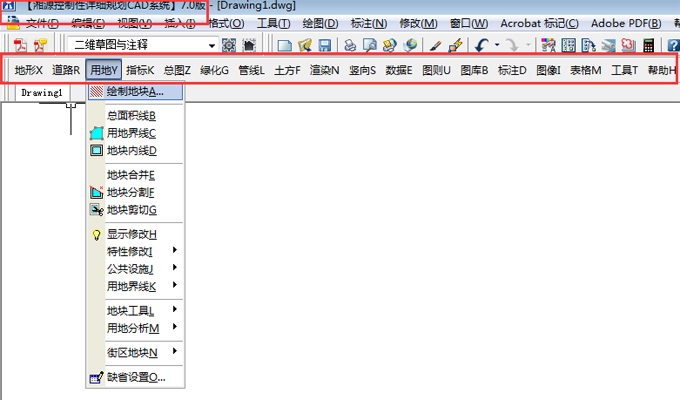Click the Undo arrow icon
Viewport: 680px width, 400px height.
coord(481,45)
